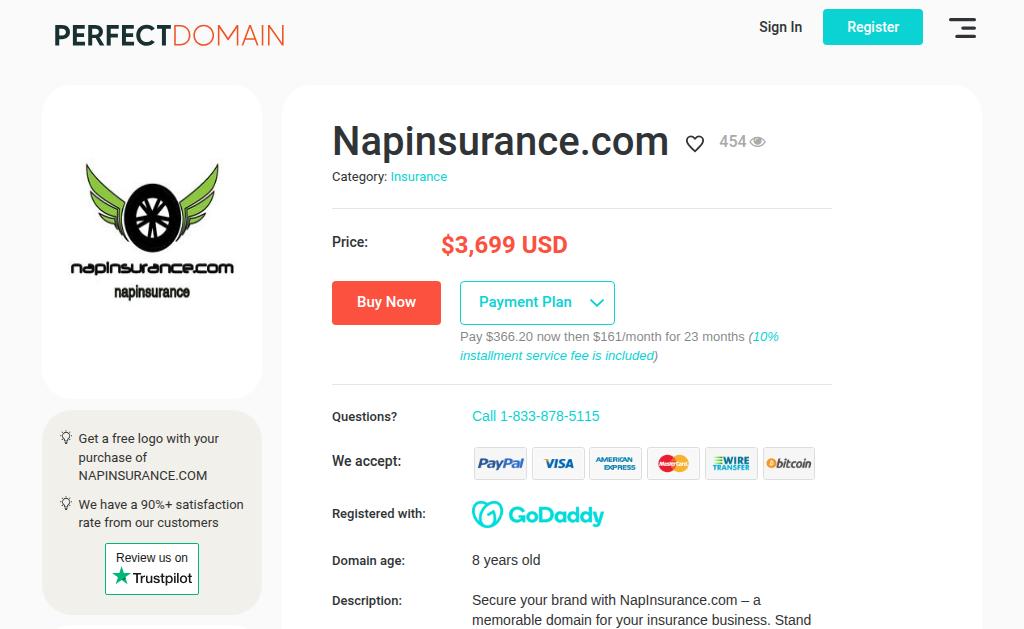Image resolution: width=1024 pixels, height=629 pixels.
Task: Expand the Payment Plan dropdown
Action: 537,302
